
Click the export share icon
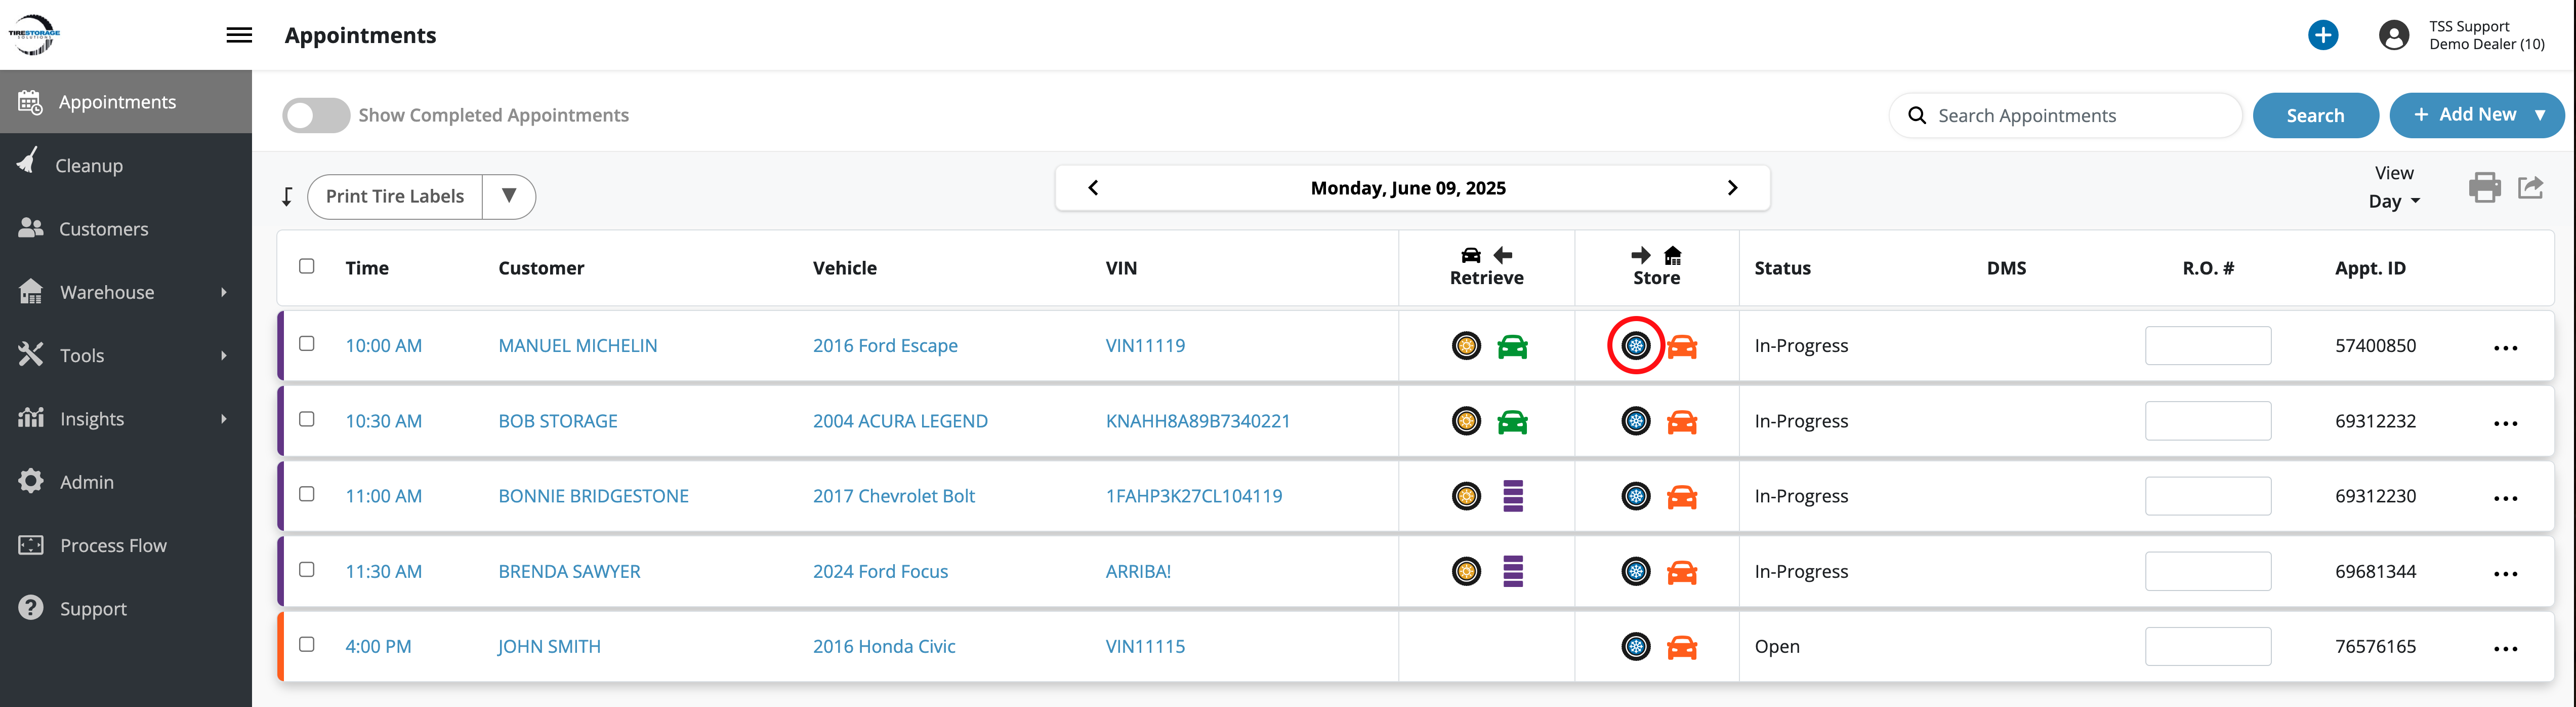[2530, 187]
